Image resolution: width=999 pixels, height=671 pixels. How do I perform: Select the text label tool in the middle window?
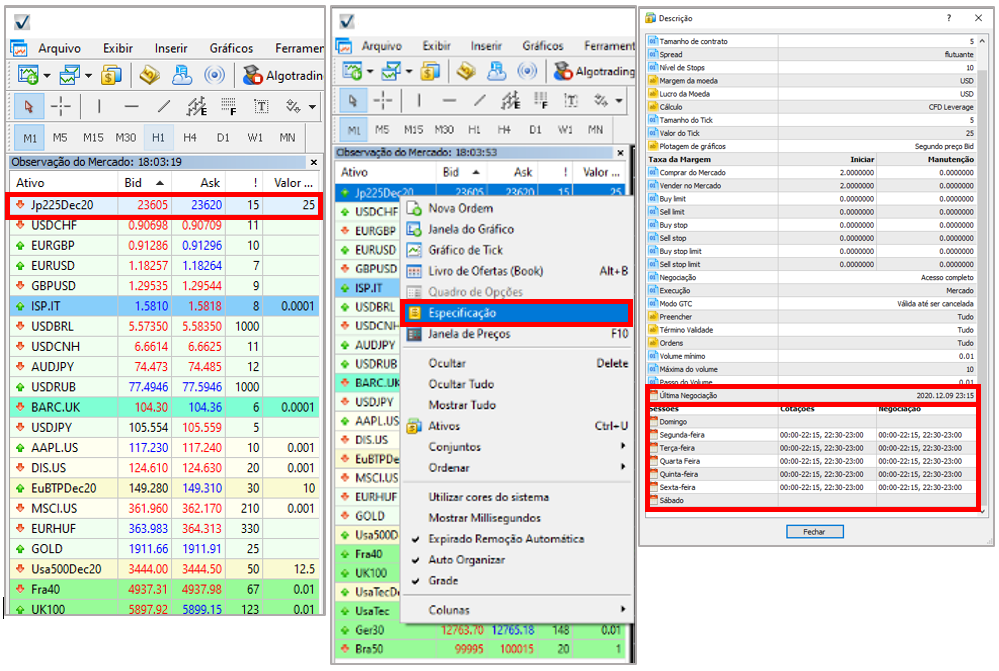(x=571, y=100)
